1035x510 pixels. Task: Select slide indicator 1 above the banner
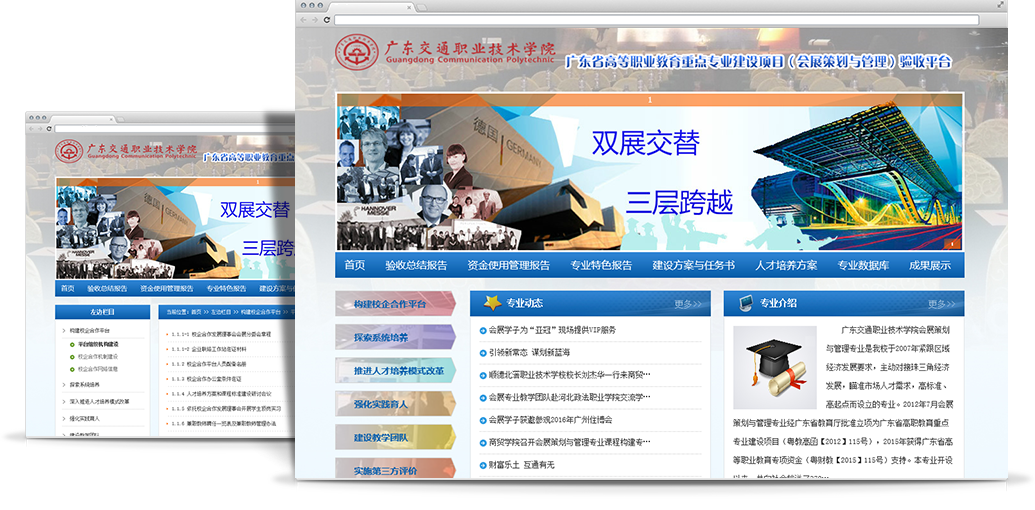point(650,100)
